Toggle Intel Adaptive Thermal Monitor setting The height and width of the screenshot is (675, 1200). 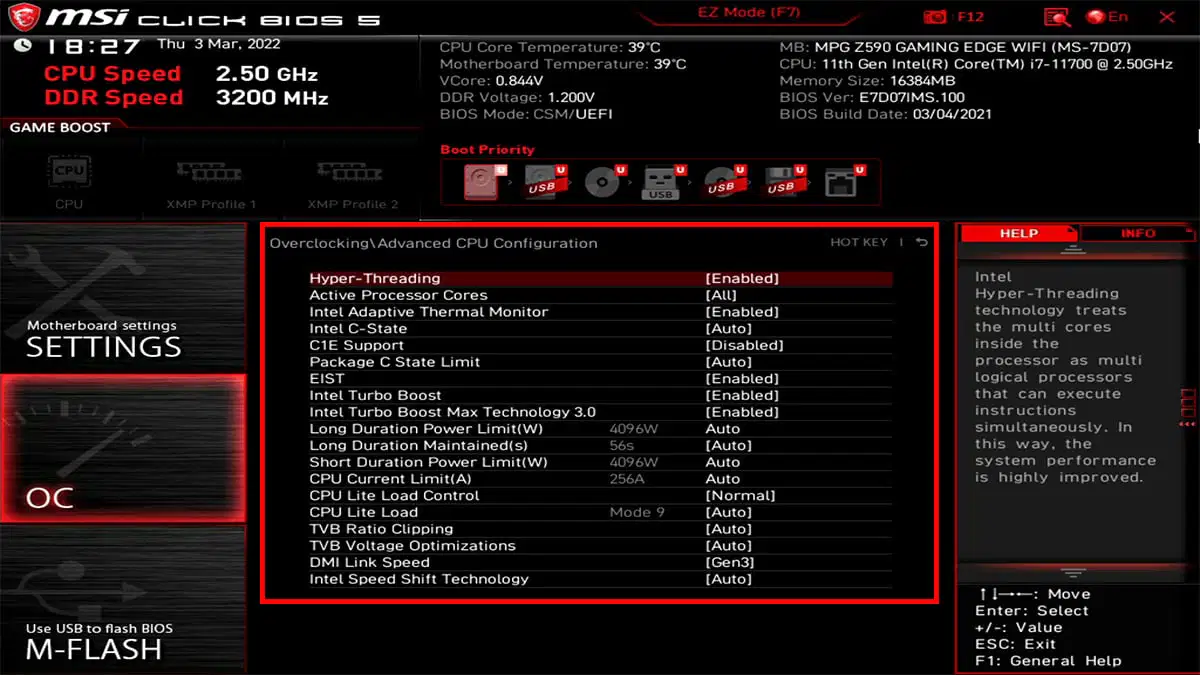pyautogui.click(x=600, y=312)
